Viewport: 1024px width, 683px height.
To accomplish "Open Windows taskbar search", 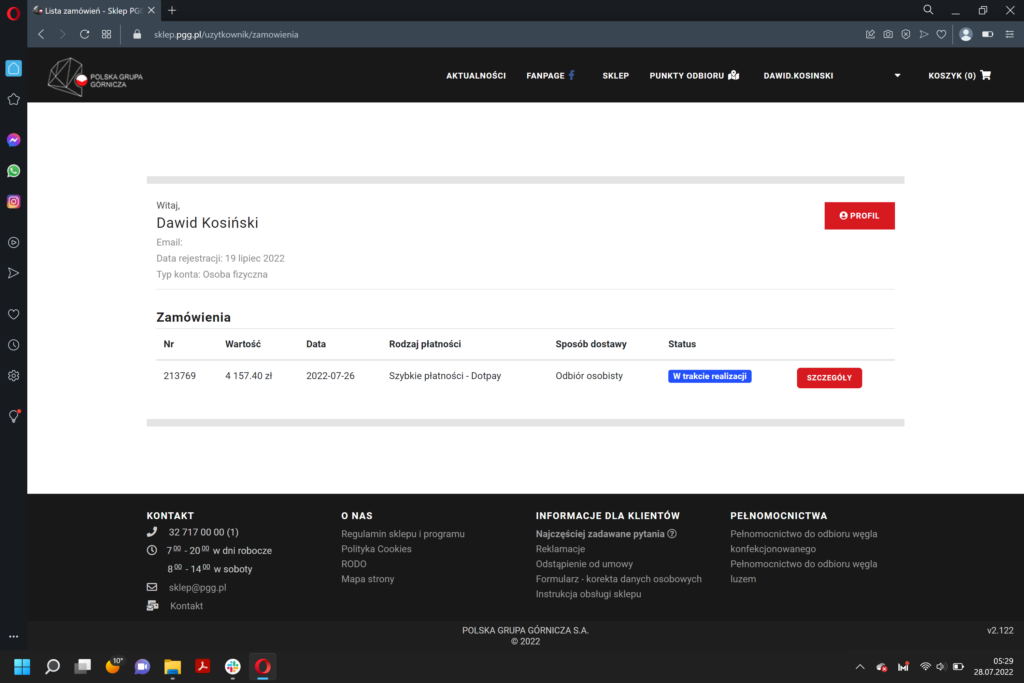I will pos(52,666).
